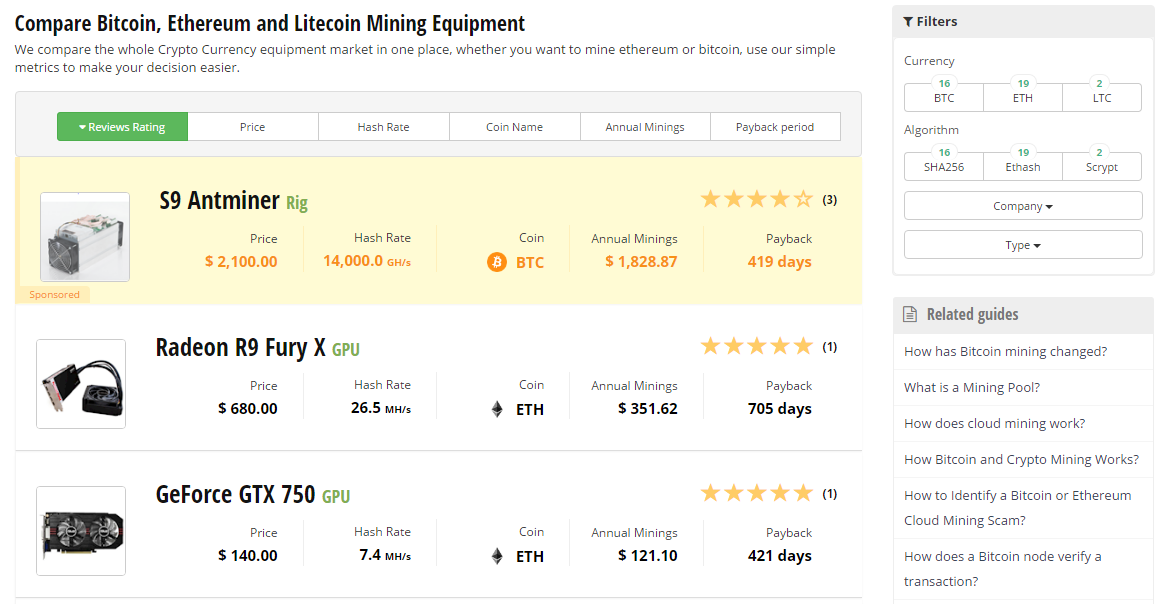The image size is (1167, 604).
Task: Toggle Ethash algorithm filter
Action: click(x=1023, y=167)
